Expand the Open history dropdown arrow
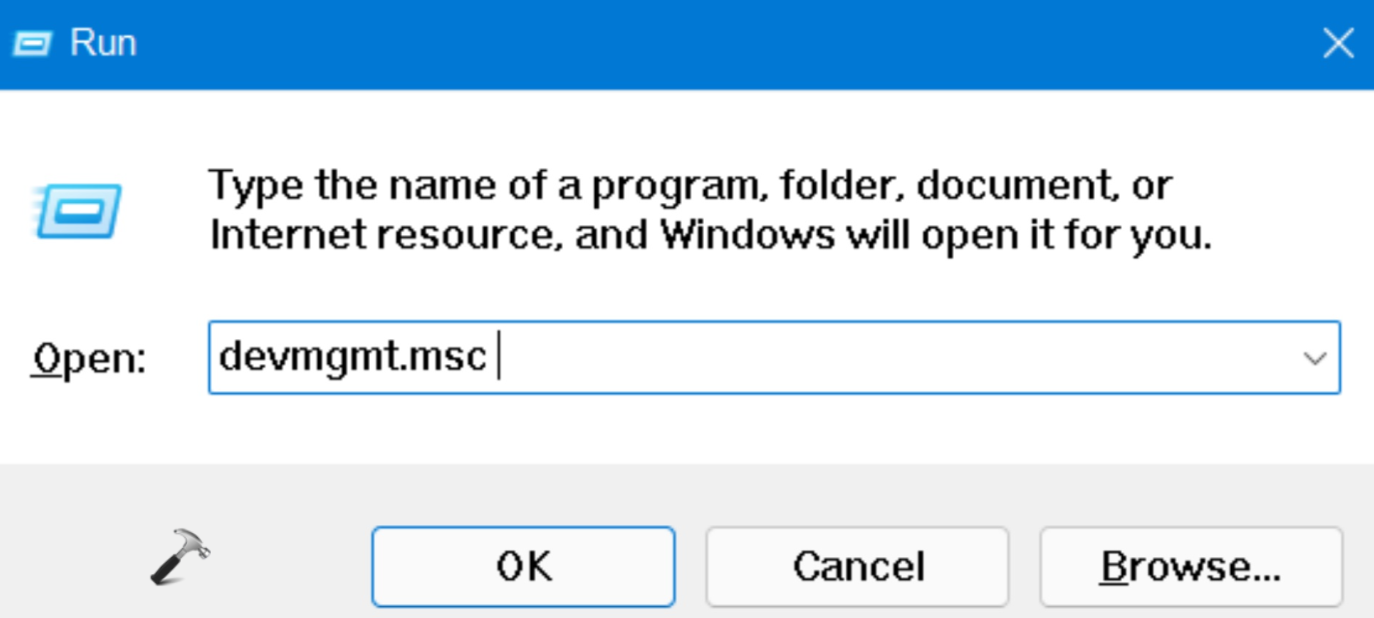 [x=1315, y=358]
